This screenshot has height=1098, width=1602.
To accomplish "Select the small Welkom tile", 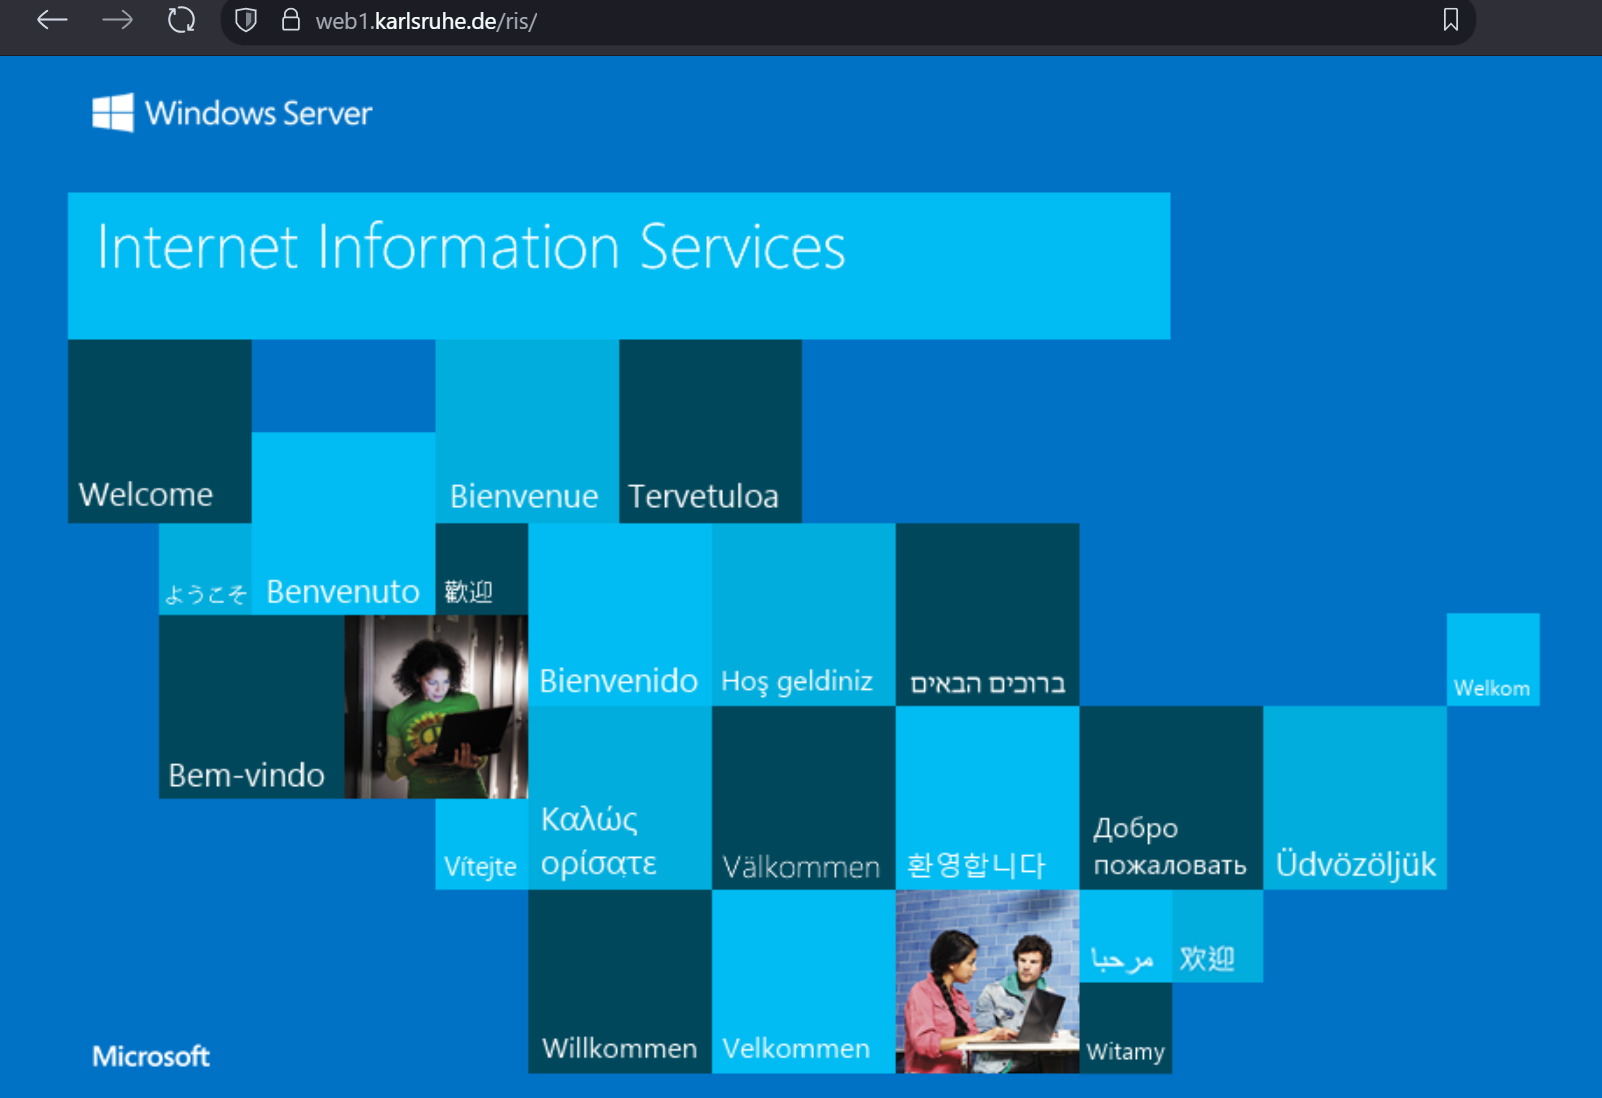I will coord(1492,660).
